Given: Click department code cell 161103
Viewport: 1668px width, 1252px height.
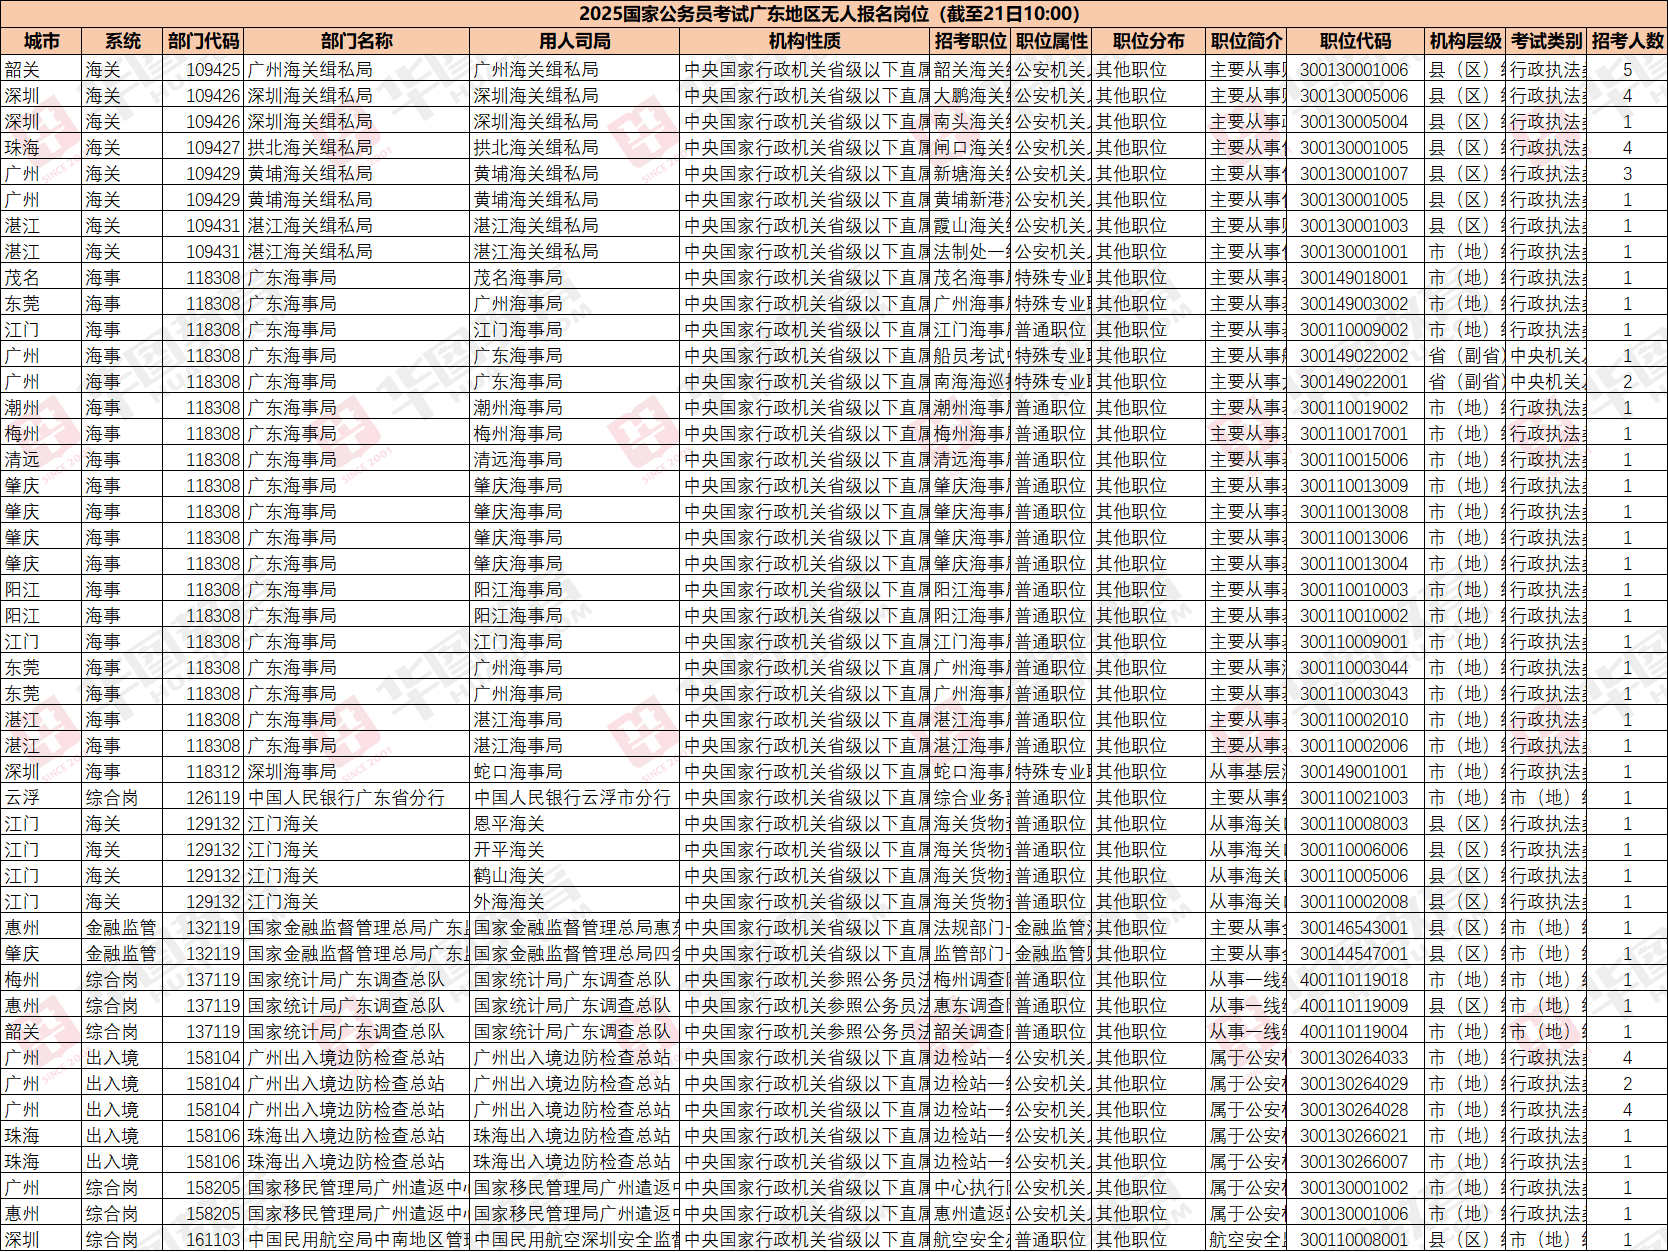Looking at the screenshot, I should point(204,1240).
